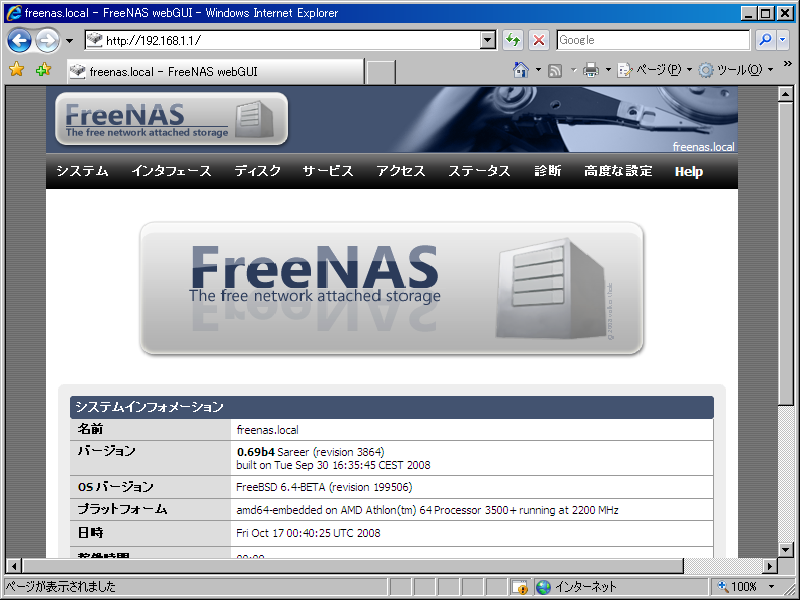Open the zoom level 100% dropdown

(x=772, y=587)
